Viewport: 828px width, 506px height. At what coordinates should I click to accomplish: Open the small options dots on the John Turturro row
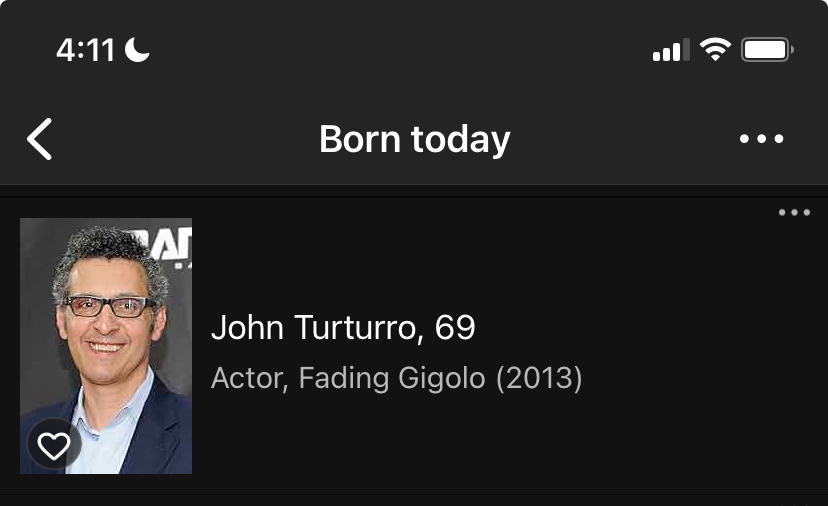pyautogui.click(x=794, y=212)
